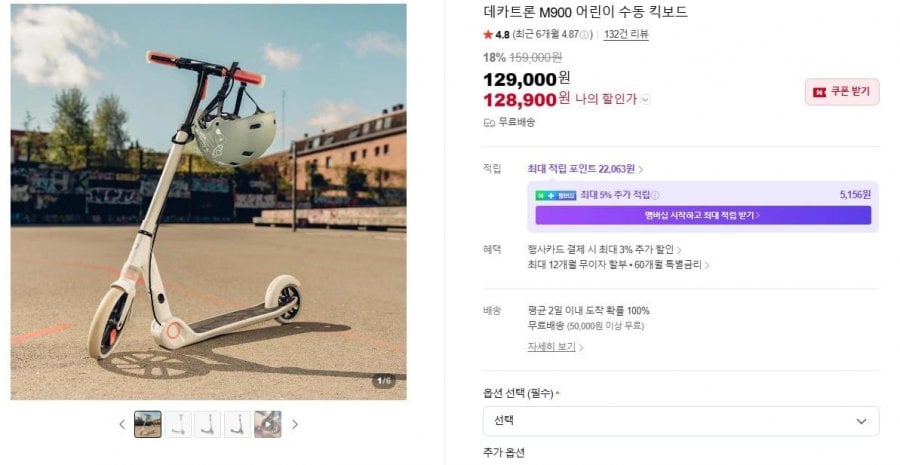This screenshot has width=900, height=465.
Task: Open the 옵션 선택 dropdown
Action: tap(680, 421)
